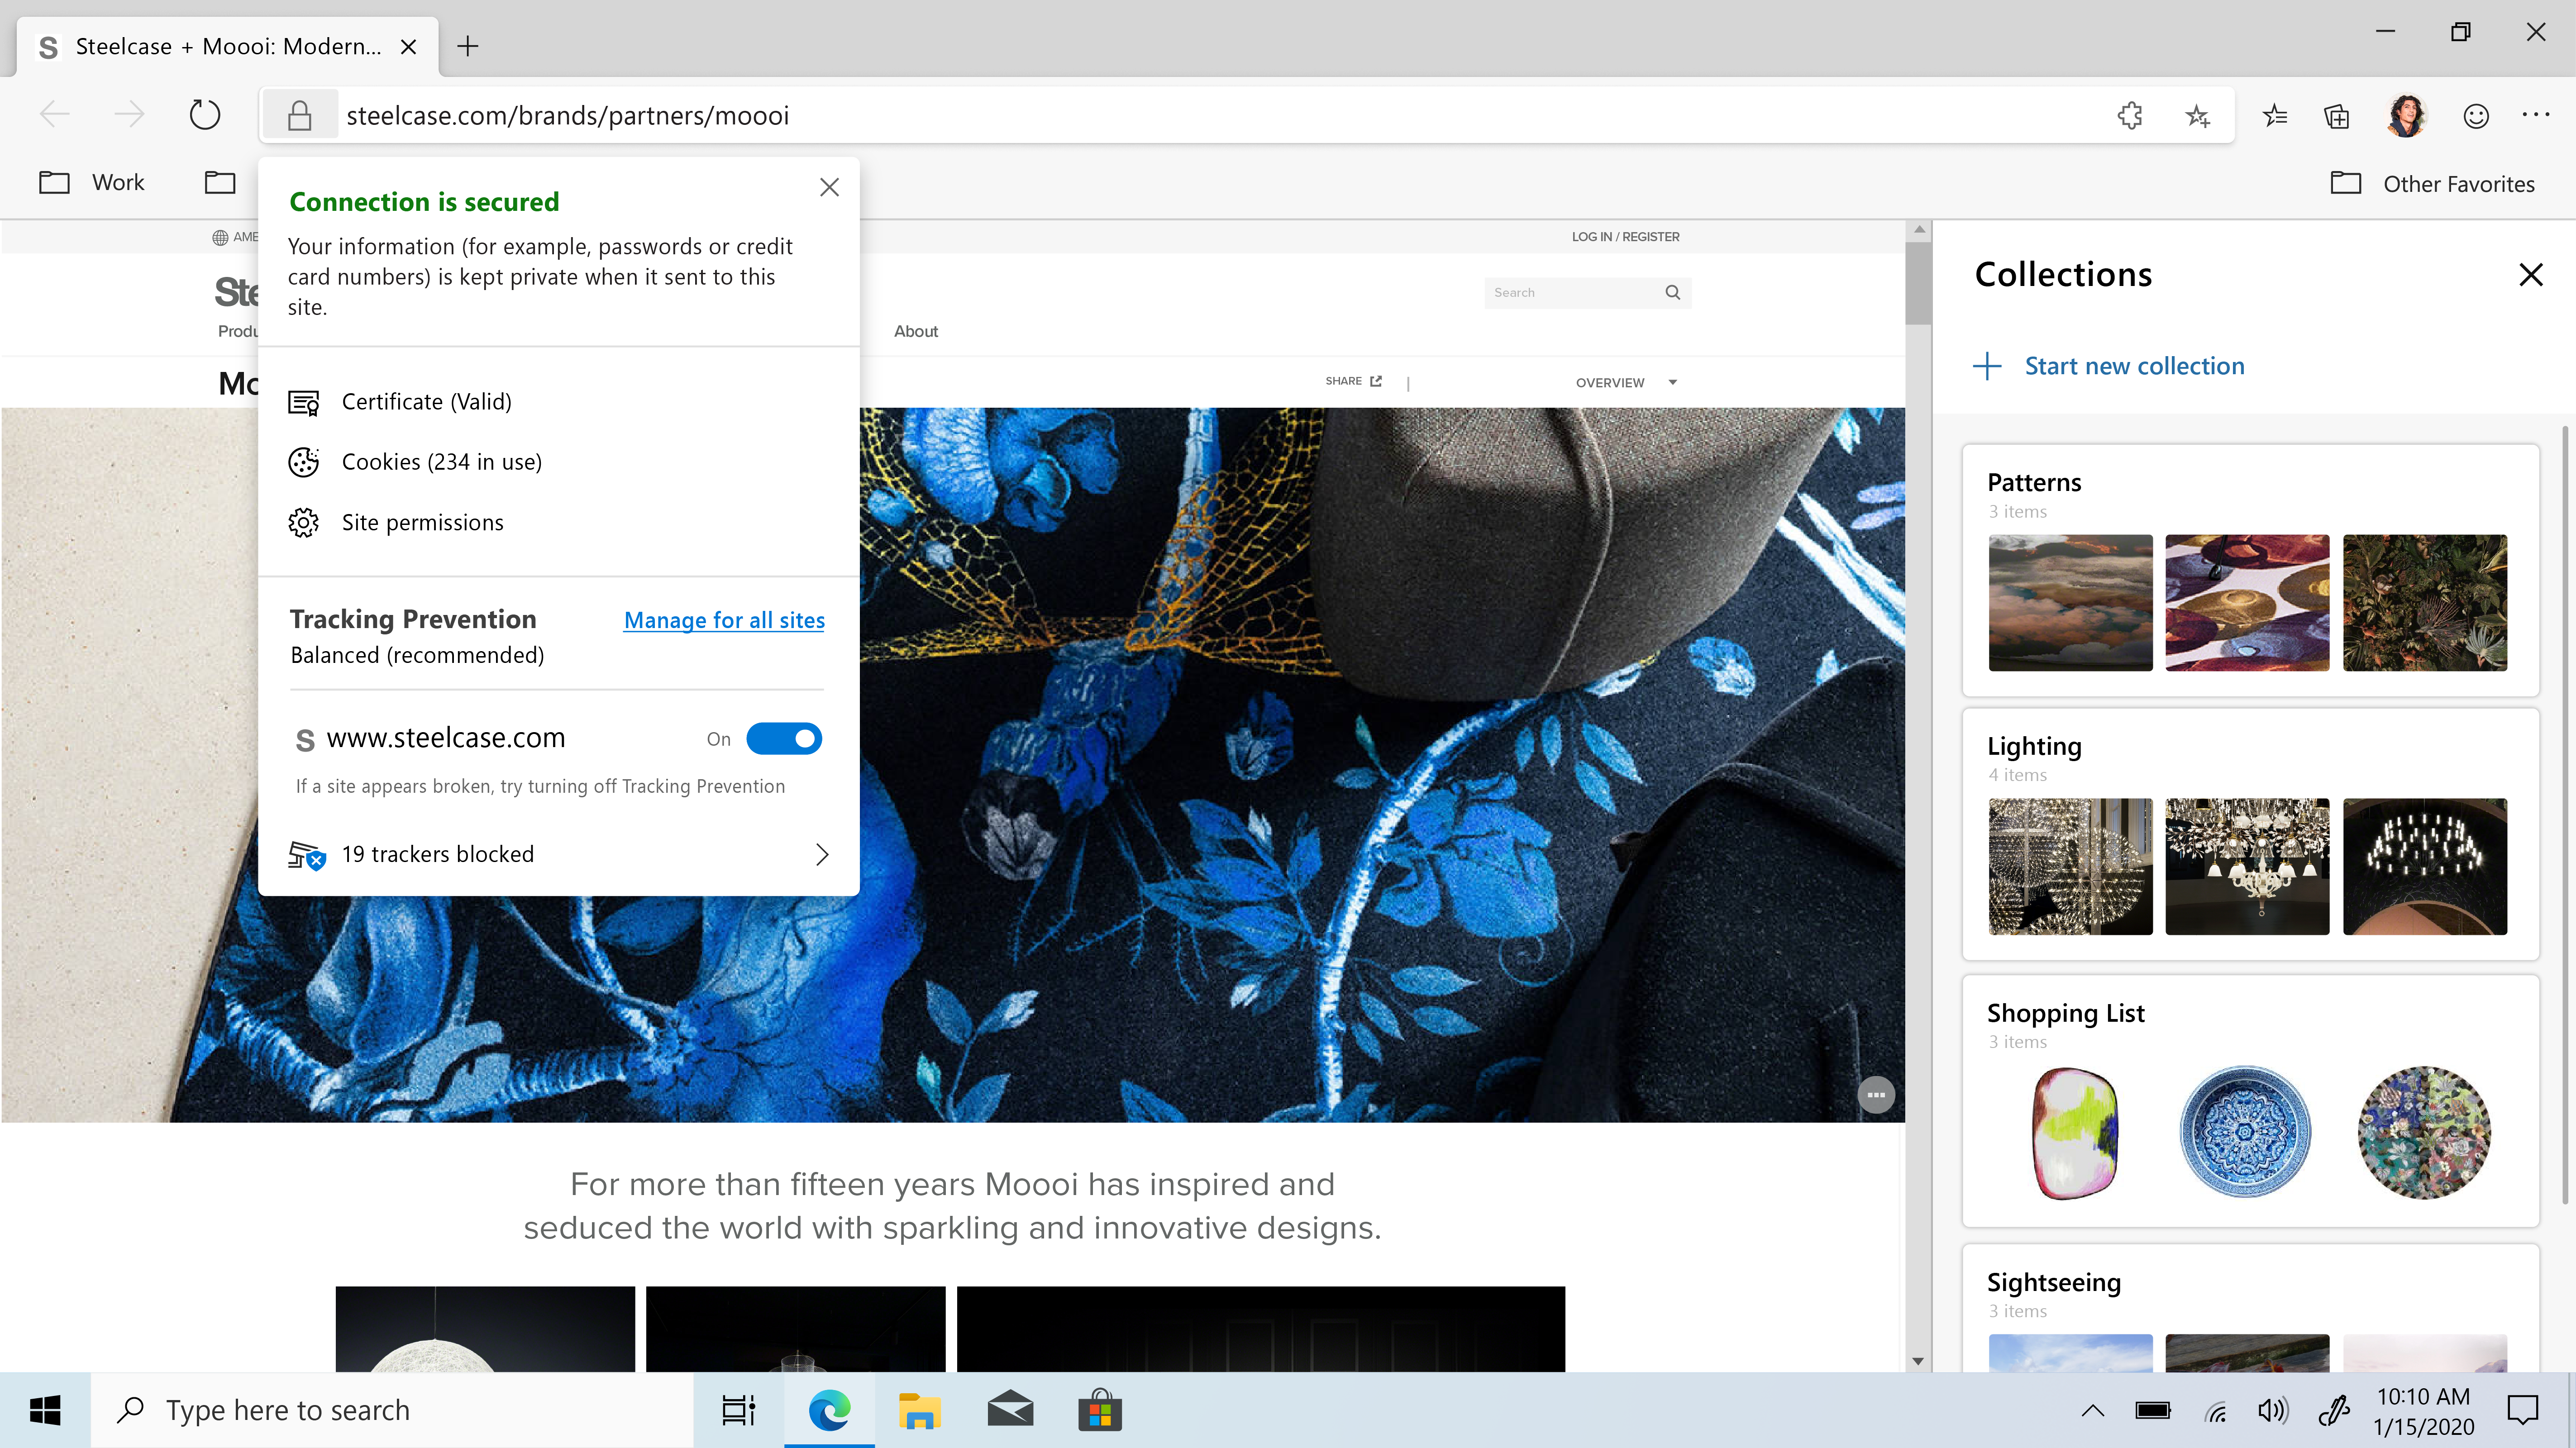Image resolution: width=2576 pixels, height=1448 pixels.
Task: Click the Type here to search box
Action: (392, 1411)
